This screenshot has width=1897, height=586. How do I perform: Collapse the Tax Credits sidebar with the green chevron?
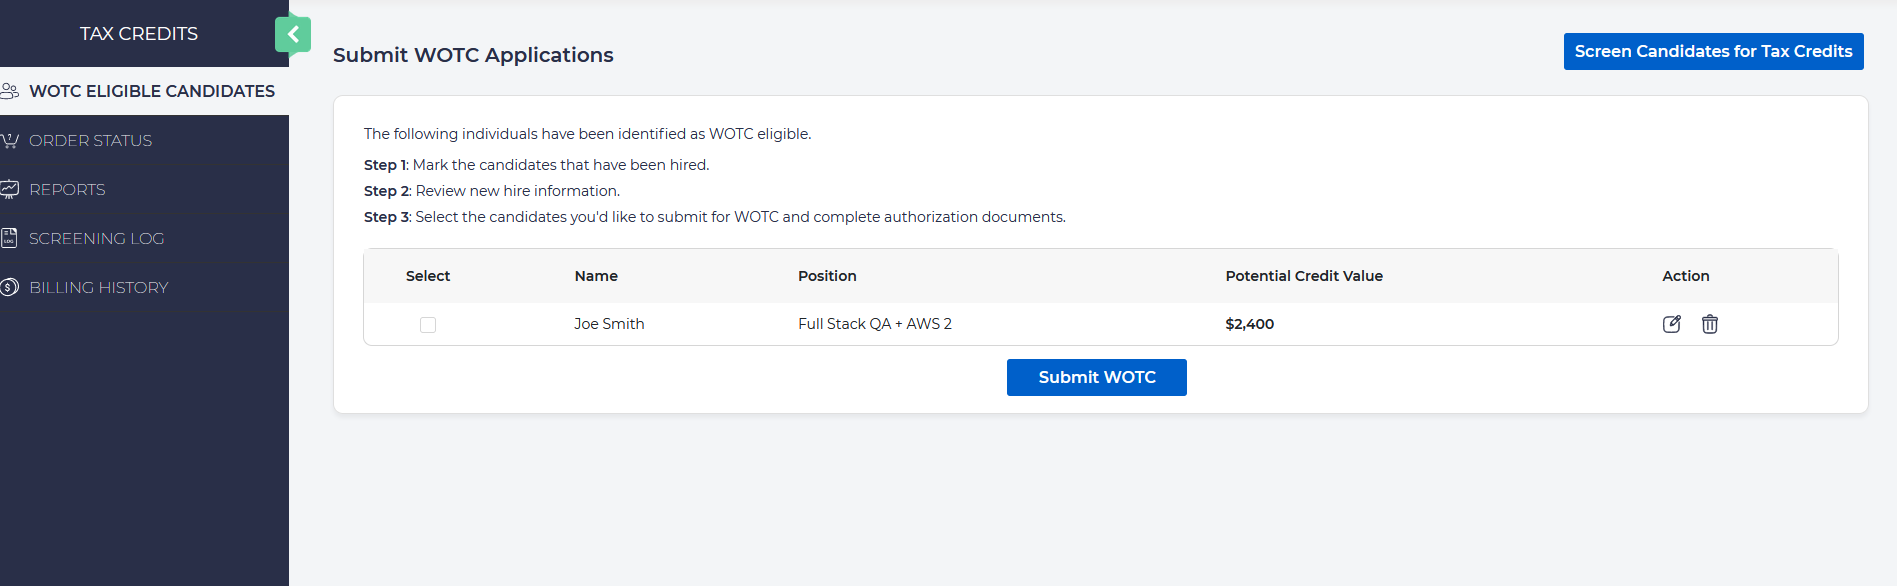(x=293, y=35)
